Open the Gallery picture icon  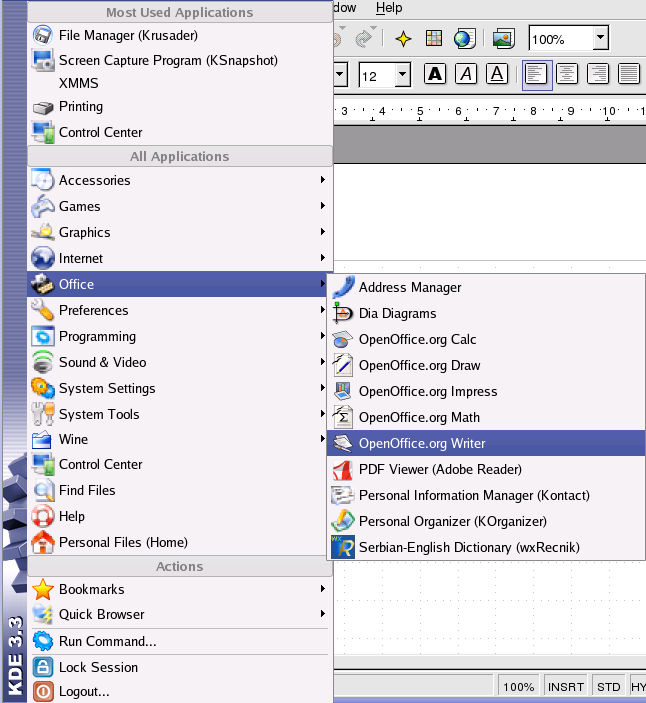coord(503,39)
